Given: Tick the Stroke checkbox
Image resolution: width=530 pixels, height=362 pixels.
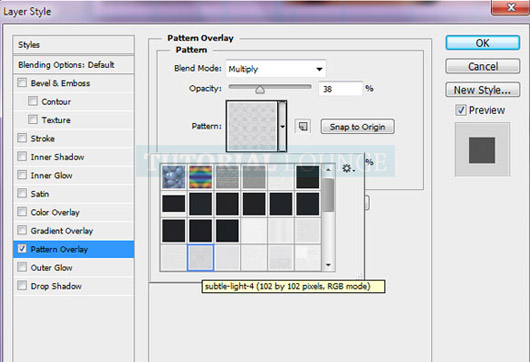Looking at the screenshot, I should 22,138.
